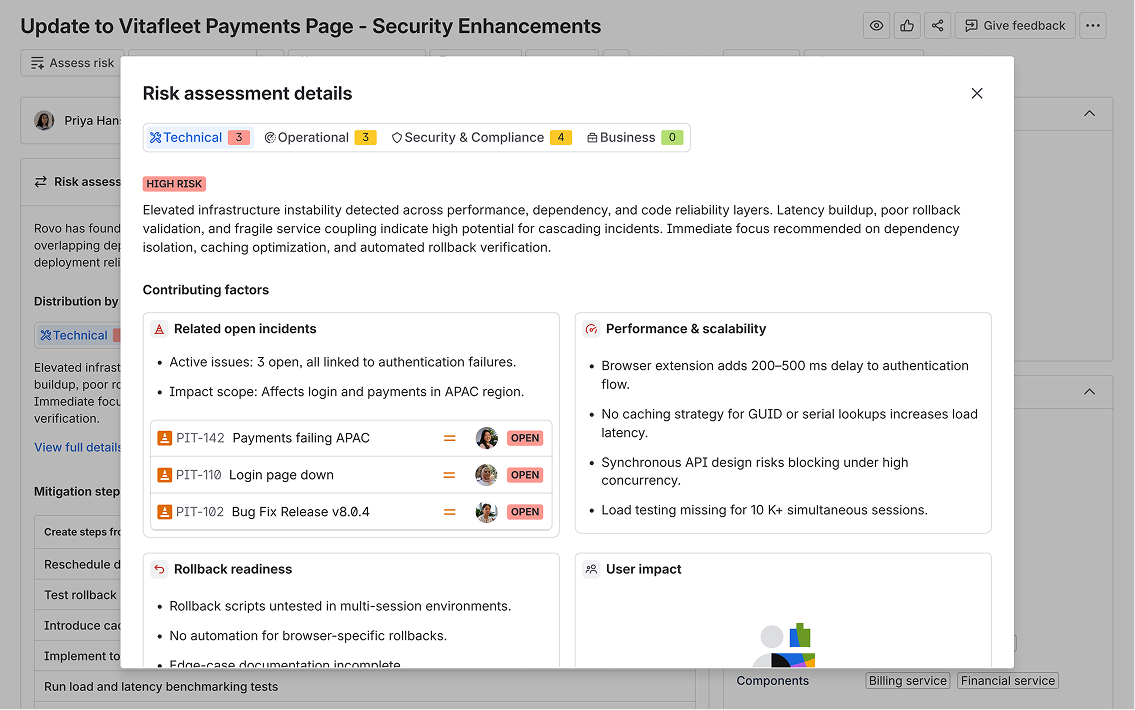Image resolution: width=1135 pixels, height=710 pixels.
Task: Collapse the second right side panel
Action: pyautogui.click(x=1090, y=392)
